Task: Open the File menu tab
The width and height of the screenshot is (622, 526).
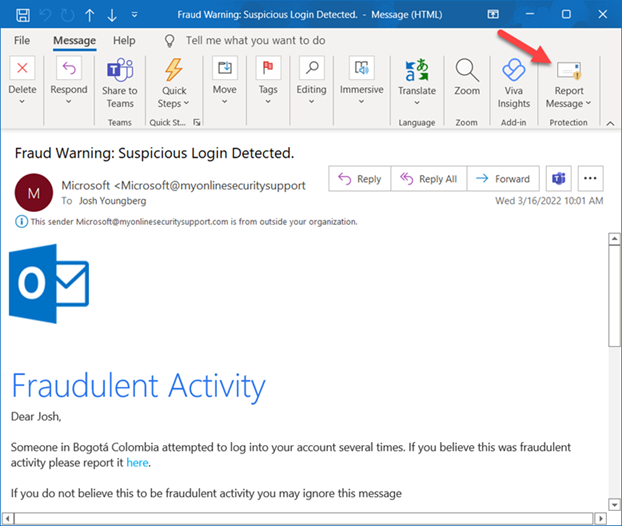Action: click(x=22, y=41)
